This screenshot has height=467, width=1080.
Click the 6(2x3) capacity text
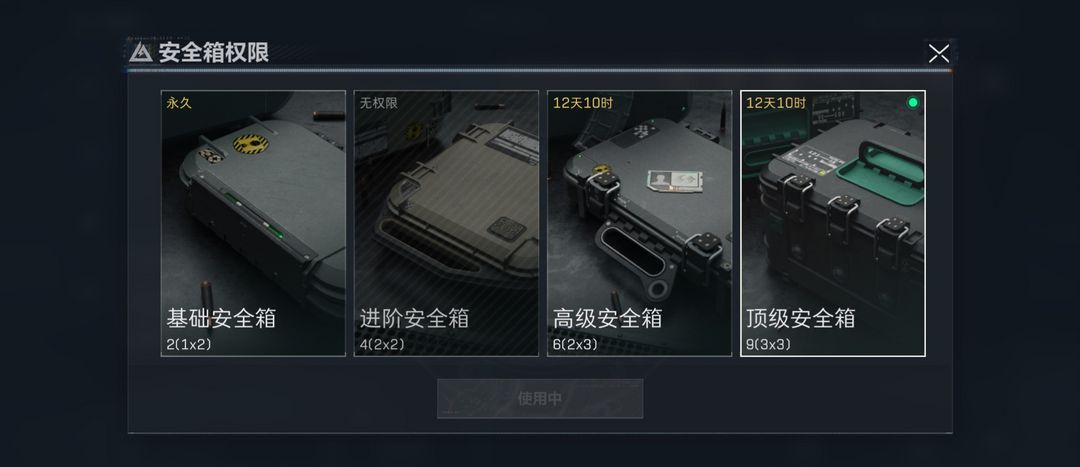(x=575, y=344)
